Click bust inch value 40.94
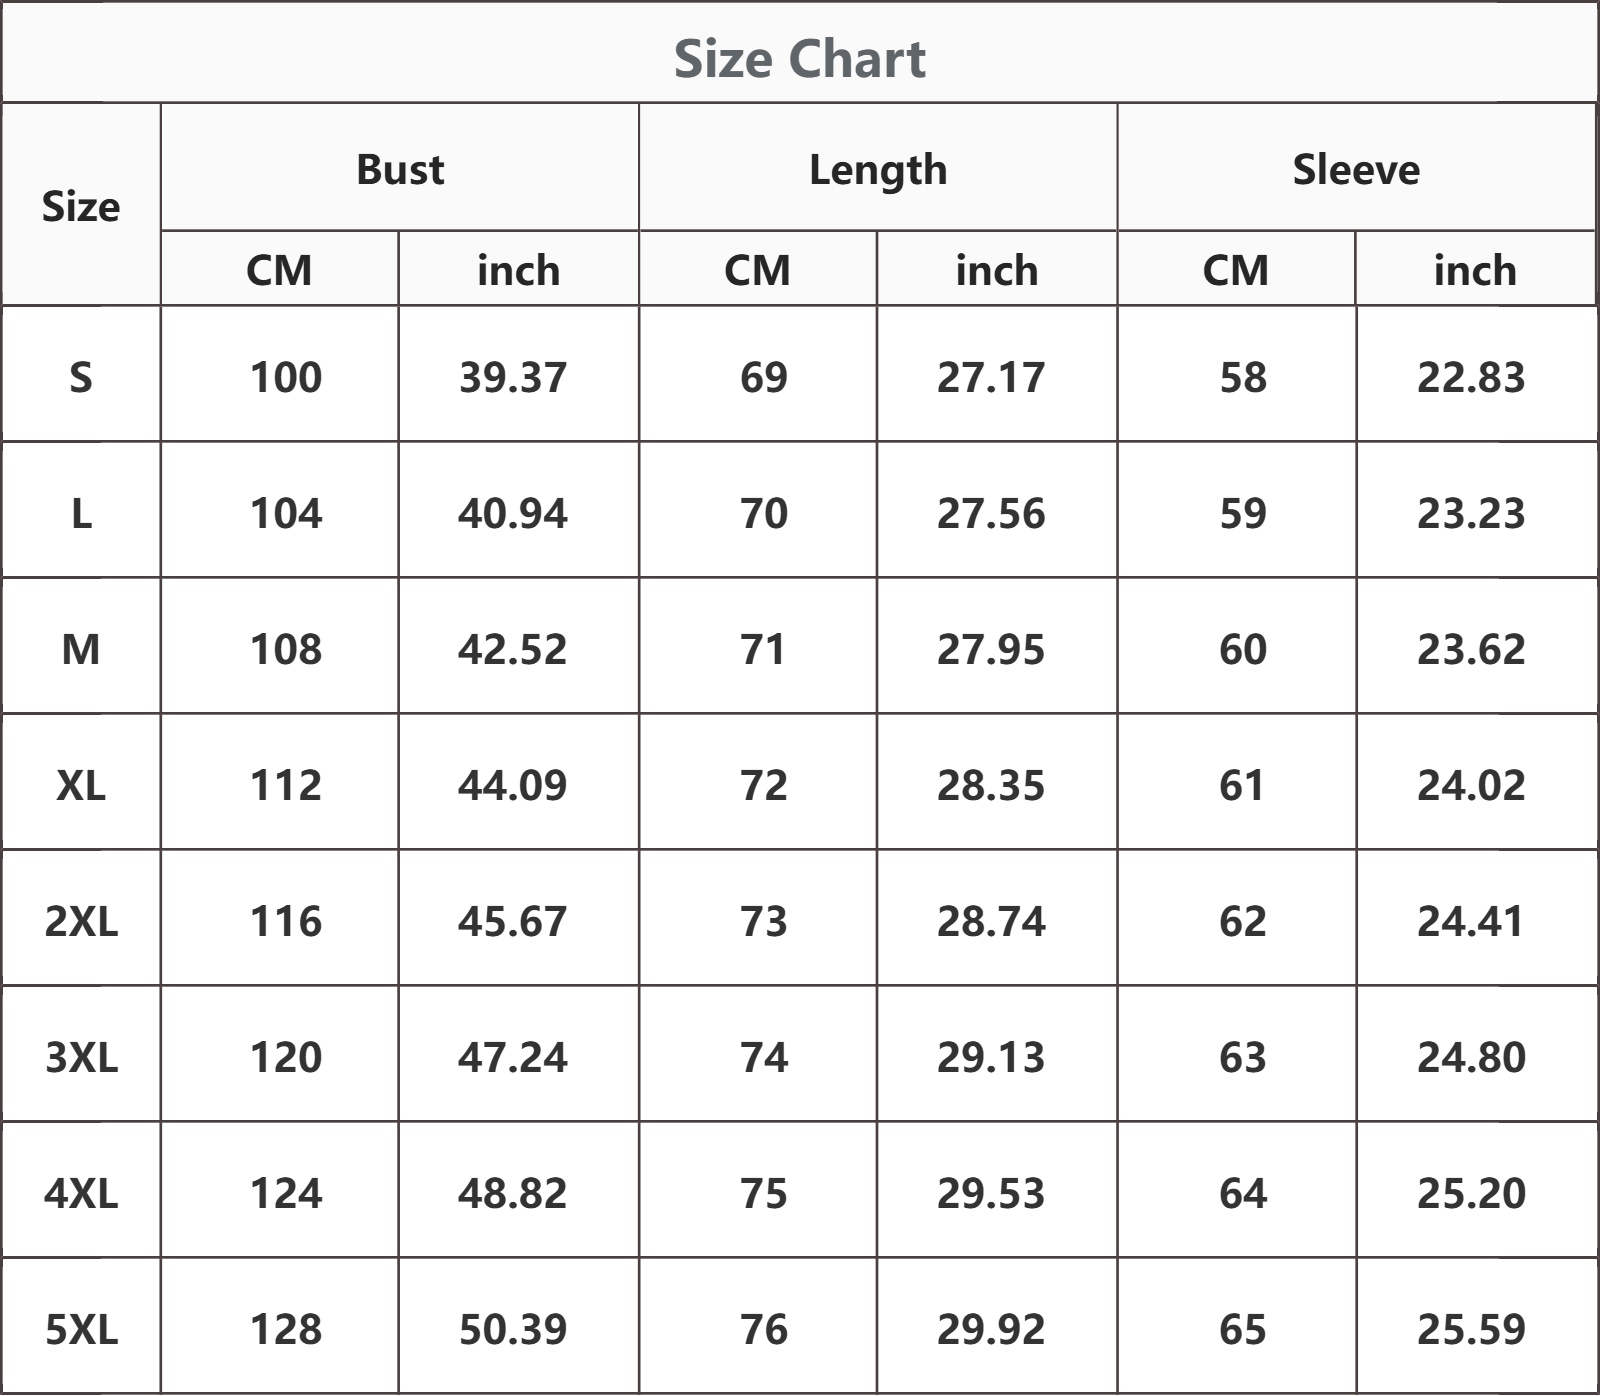 tap(513, 513)
